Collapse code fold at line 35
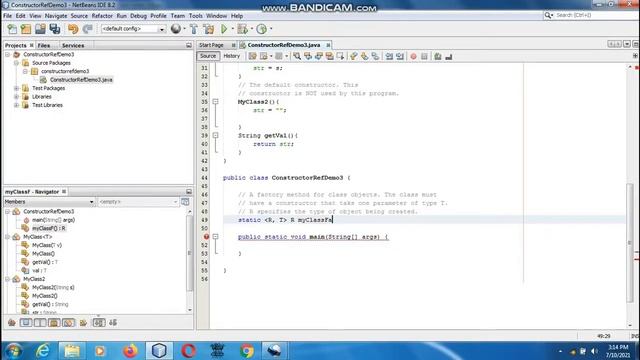The image size is (640, 360). click(215, 102)
